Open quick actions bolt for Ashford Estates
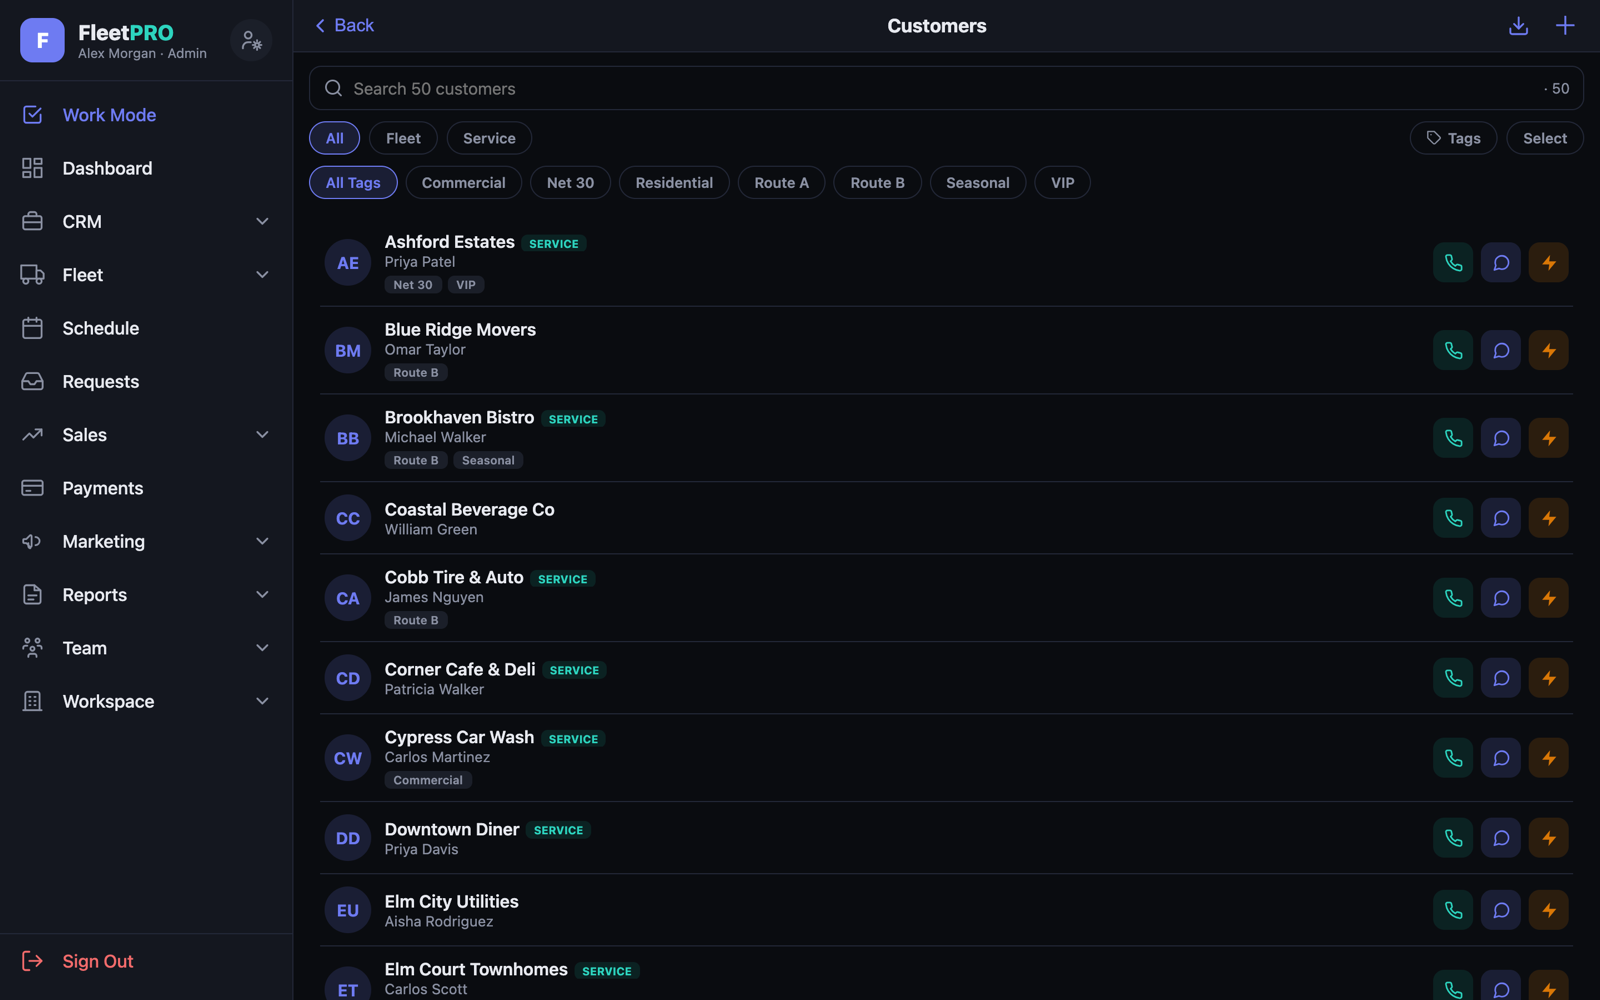Screen dimensions: 1600x1000 (x=1549, y=263)
